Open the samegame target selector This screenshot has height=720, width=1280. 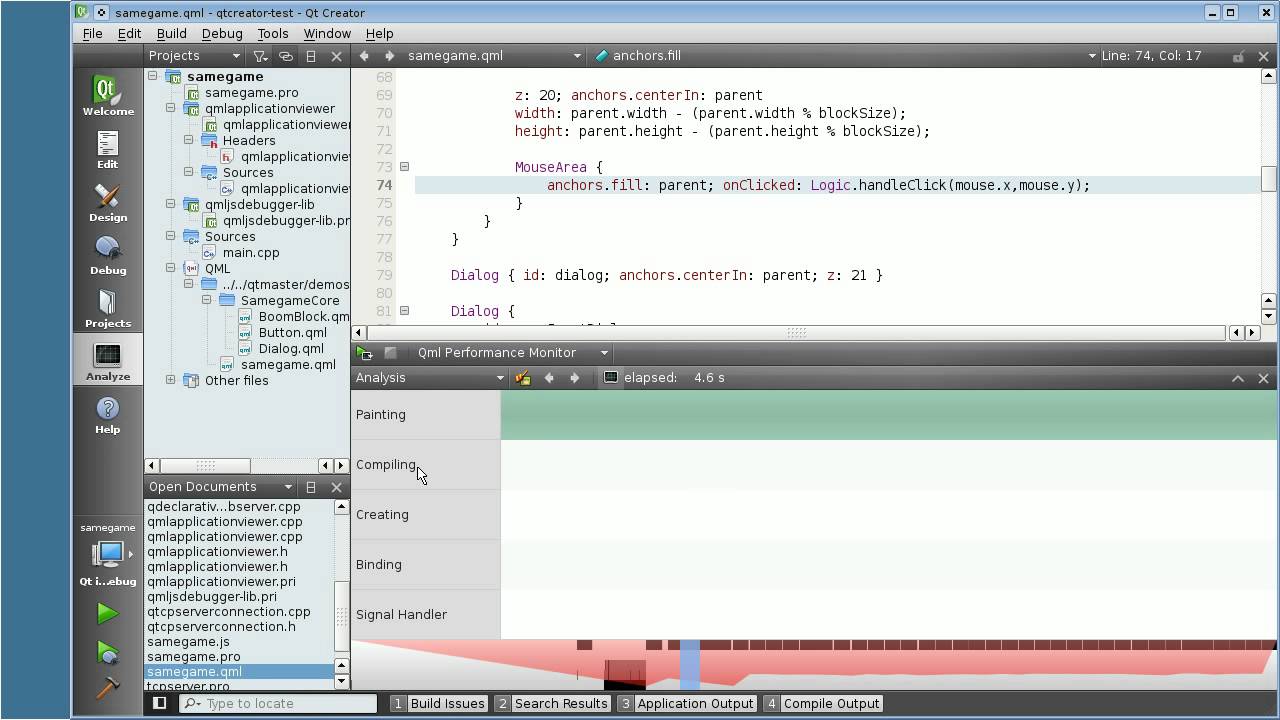coord(108,553)
